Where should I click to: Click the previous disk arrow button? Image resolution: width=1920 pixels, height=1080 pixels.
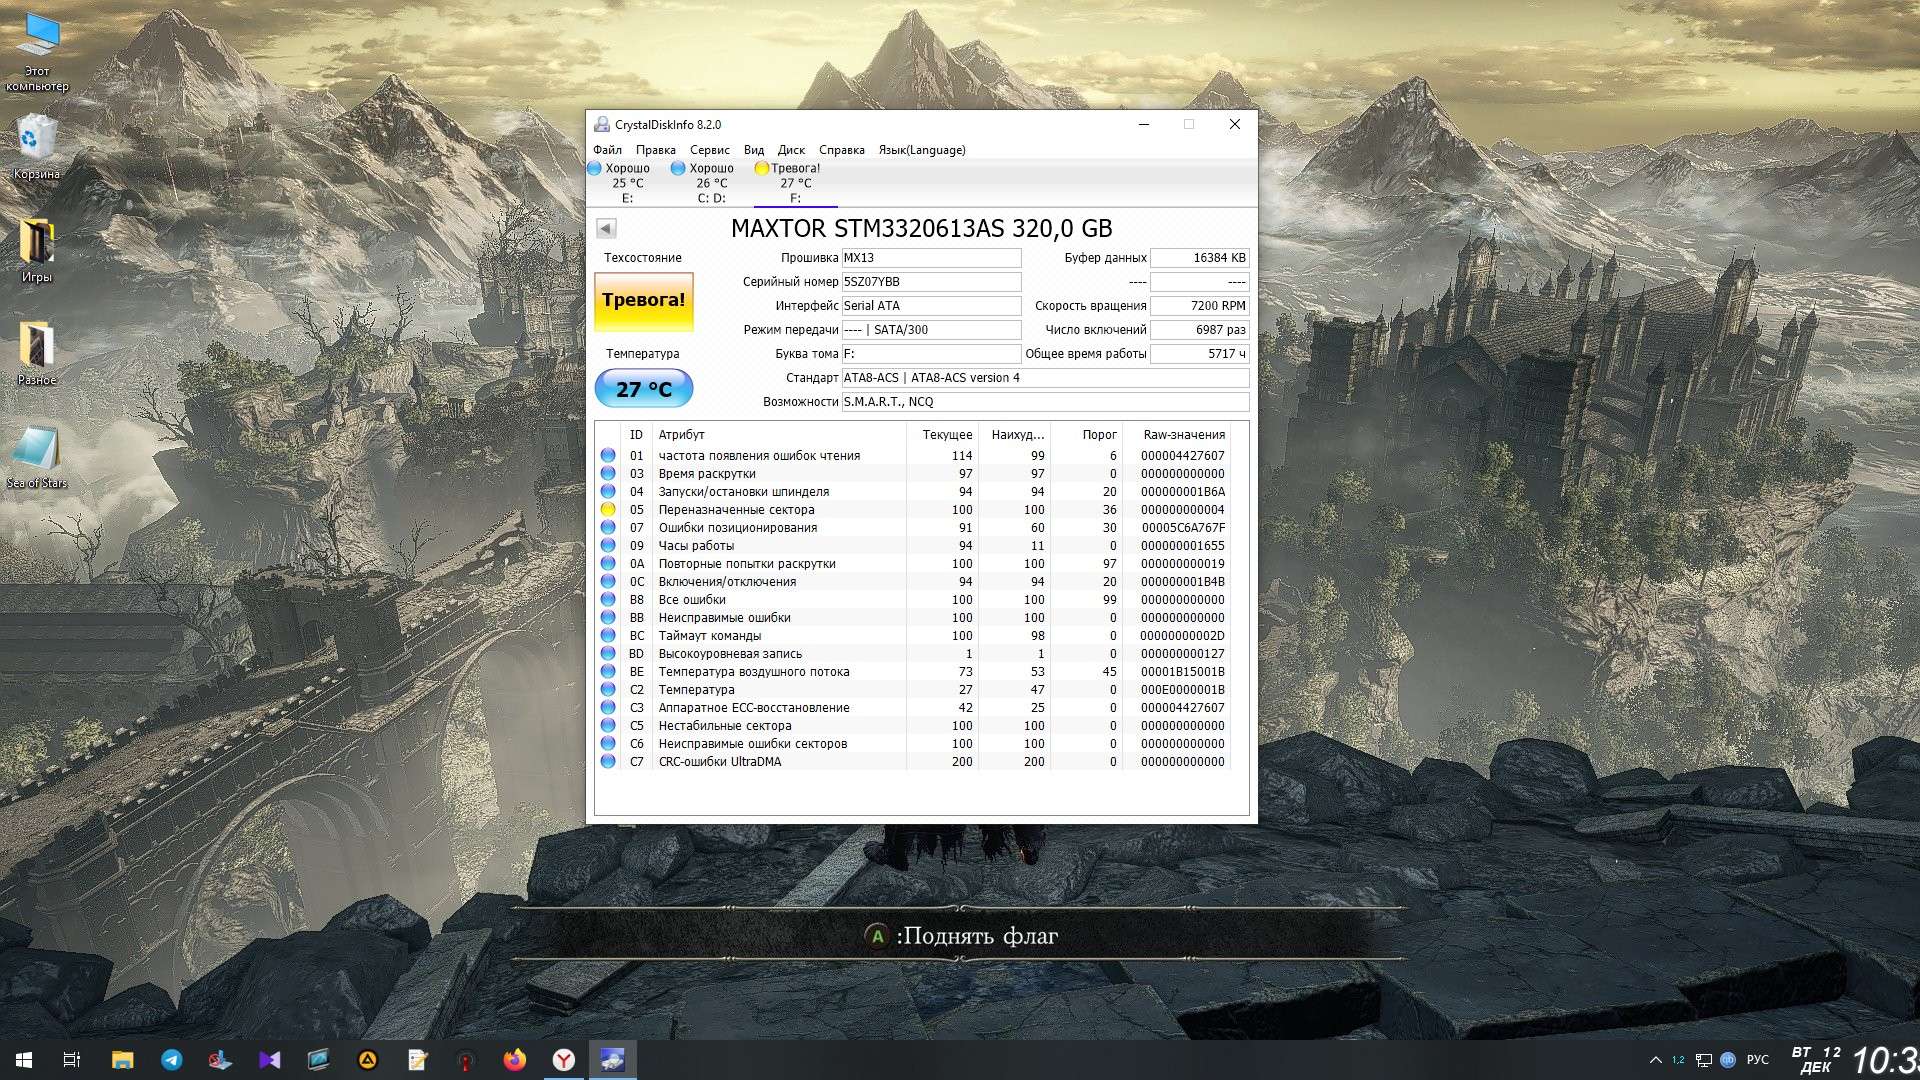pos(605,228)
